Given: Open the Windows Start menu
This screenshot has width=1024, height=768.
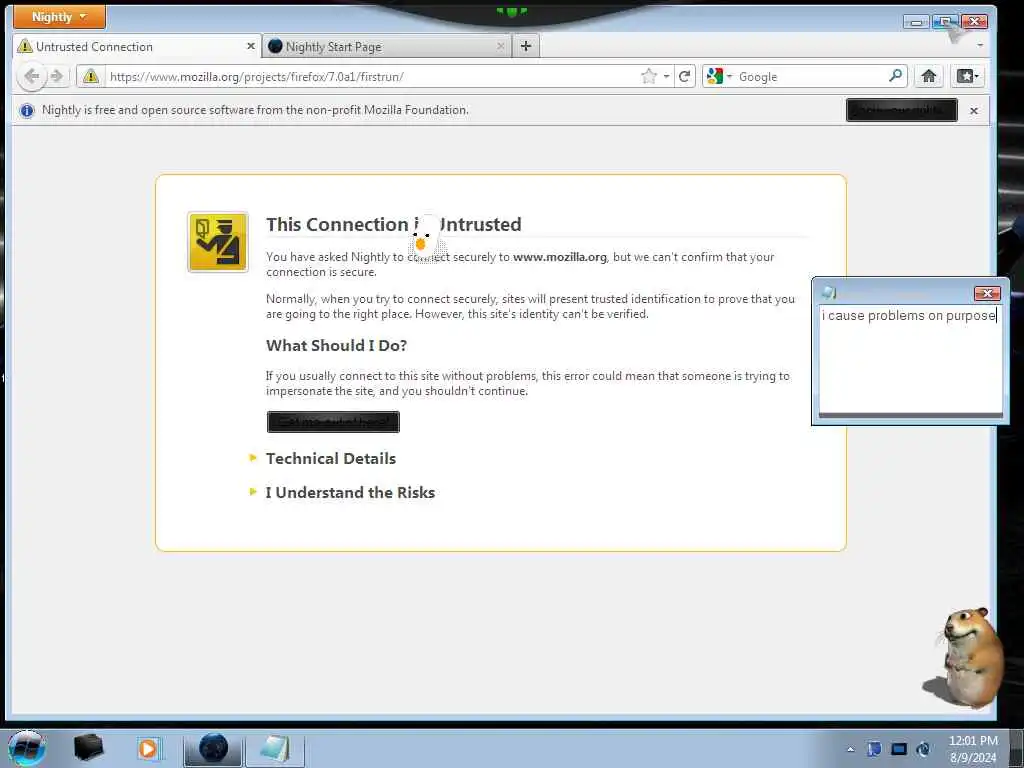Looking at the screenshot, I should point(27,748).
